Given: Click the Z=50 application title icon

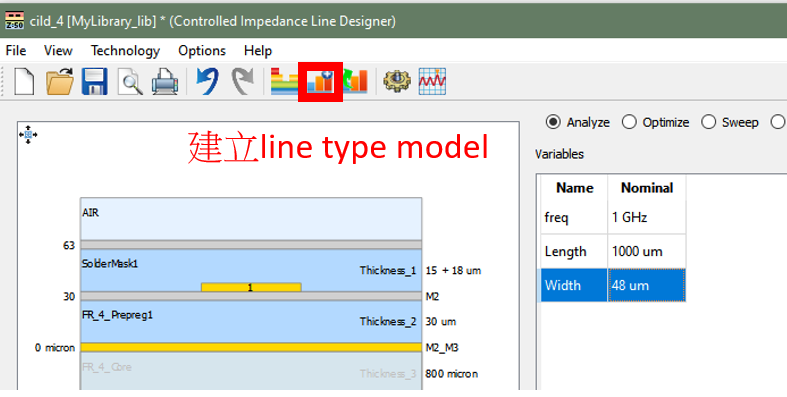Looking at the screenshot, I should pyautogui.click(x=14, y=21).
